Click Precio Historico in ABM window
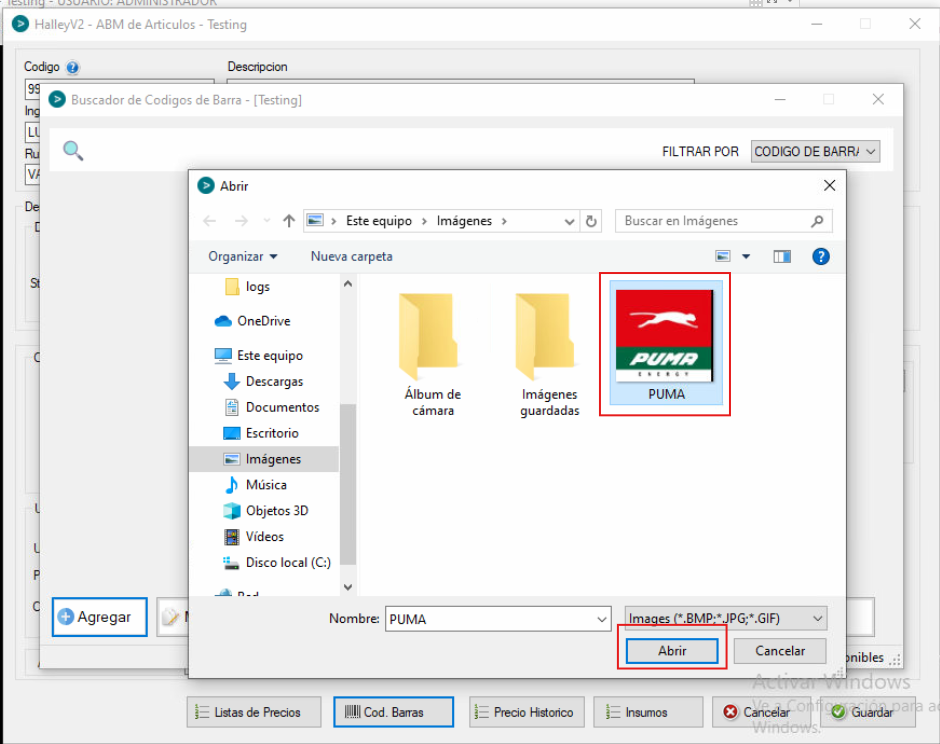The height and width of the screenshot is (744, 940). tap(526, 712)
